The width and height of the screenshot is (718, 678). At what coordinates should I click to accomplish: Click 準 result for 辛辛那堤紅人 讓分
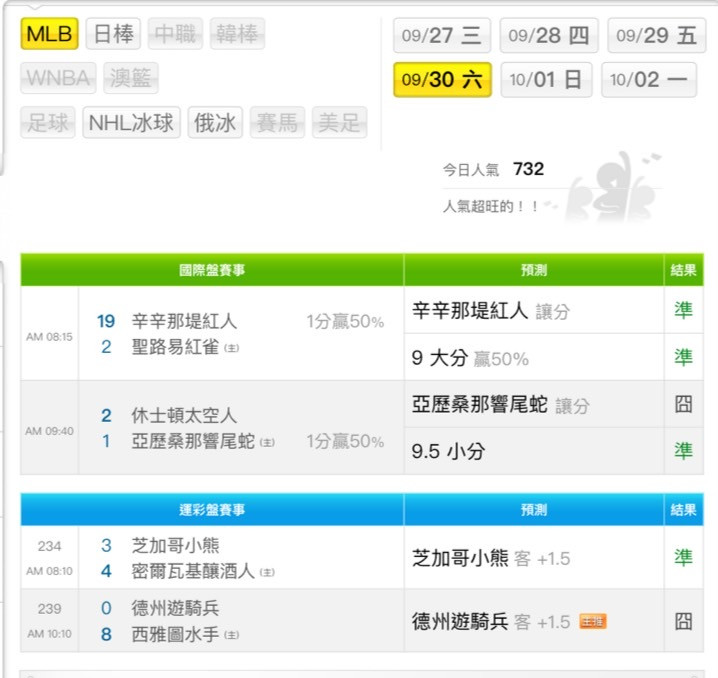click(x=683, y=310)
